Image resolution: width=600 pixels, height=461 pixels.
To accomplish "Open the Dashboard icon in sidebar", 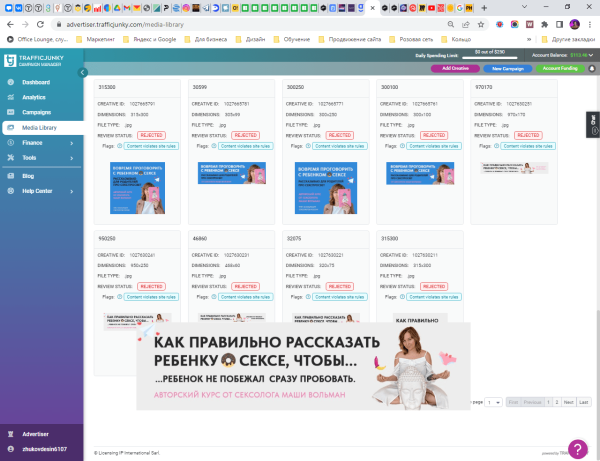I will [11, 82].
